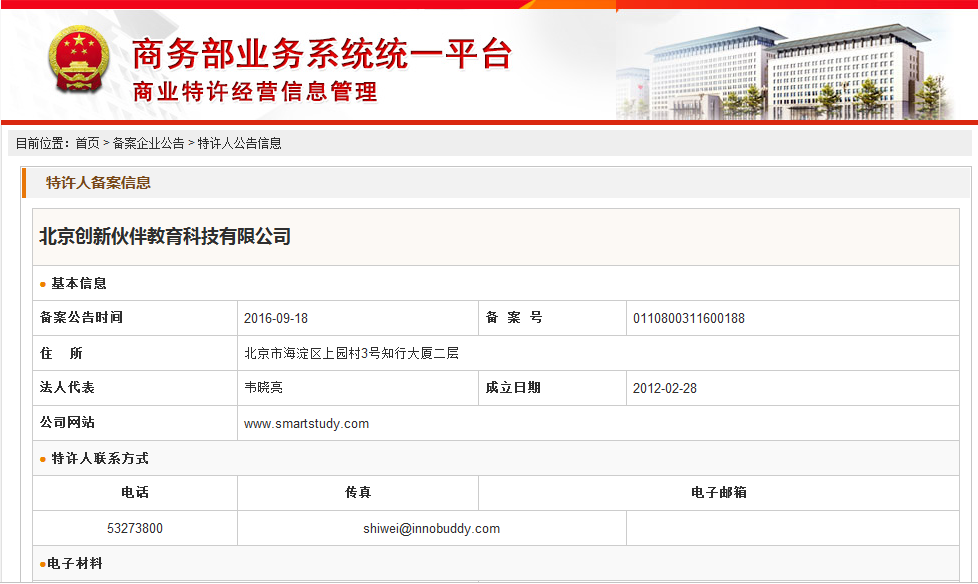Open the 首页 breadcrumb link
This screenshot has width=978, height=584.
(87, 143)
